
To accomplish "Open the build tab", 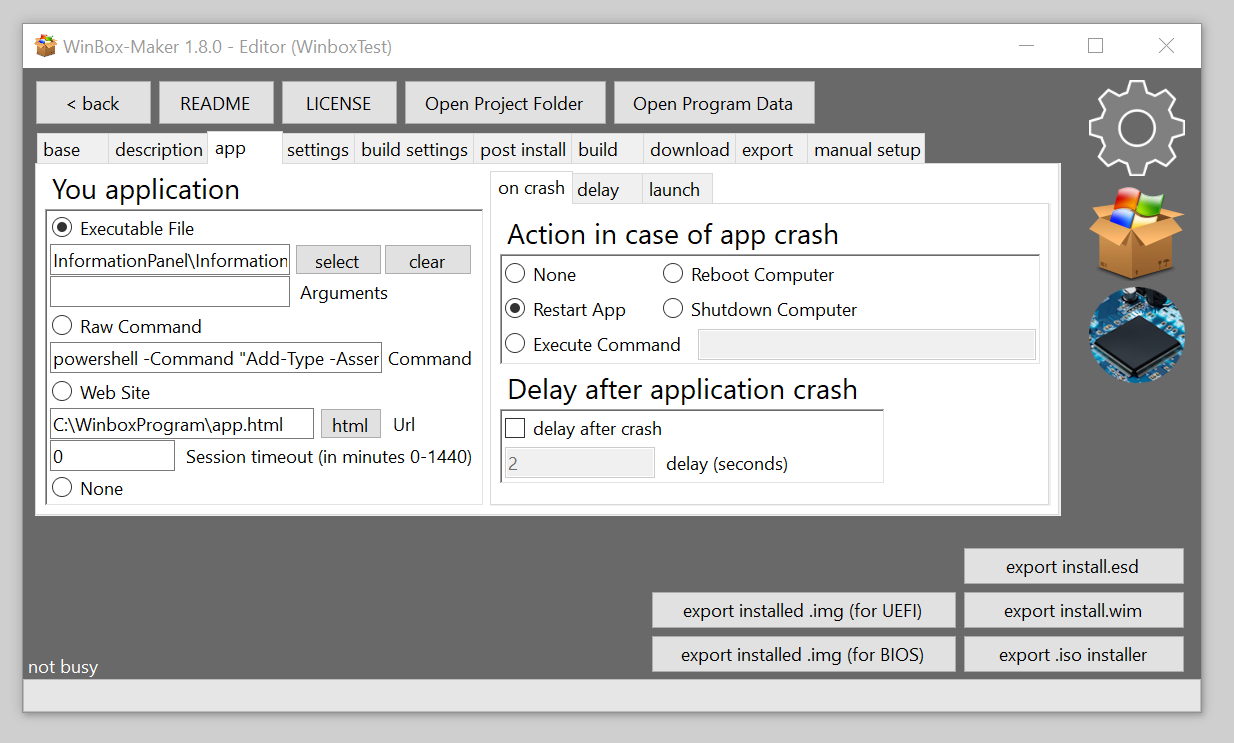I will click(x=607, y=149).
